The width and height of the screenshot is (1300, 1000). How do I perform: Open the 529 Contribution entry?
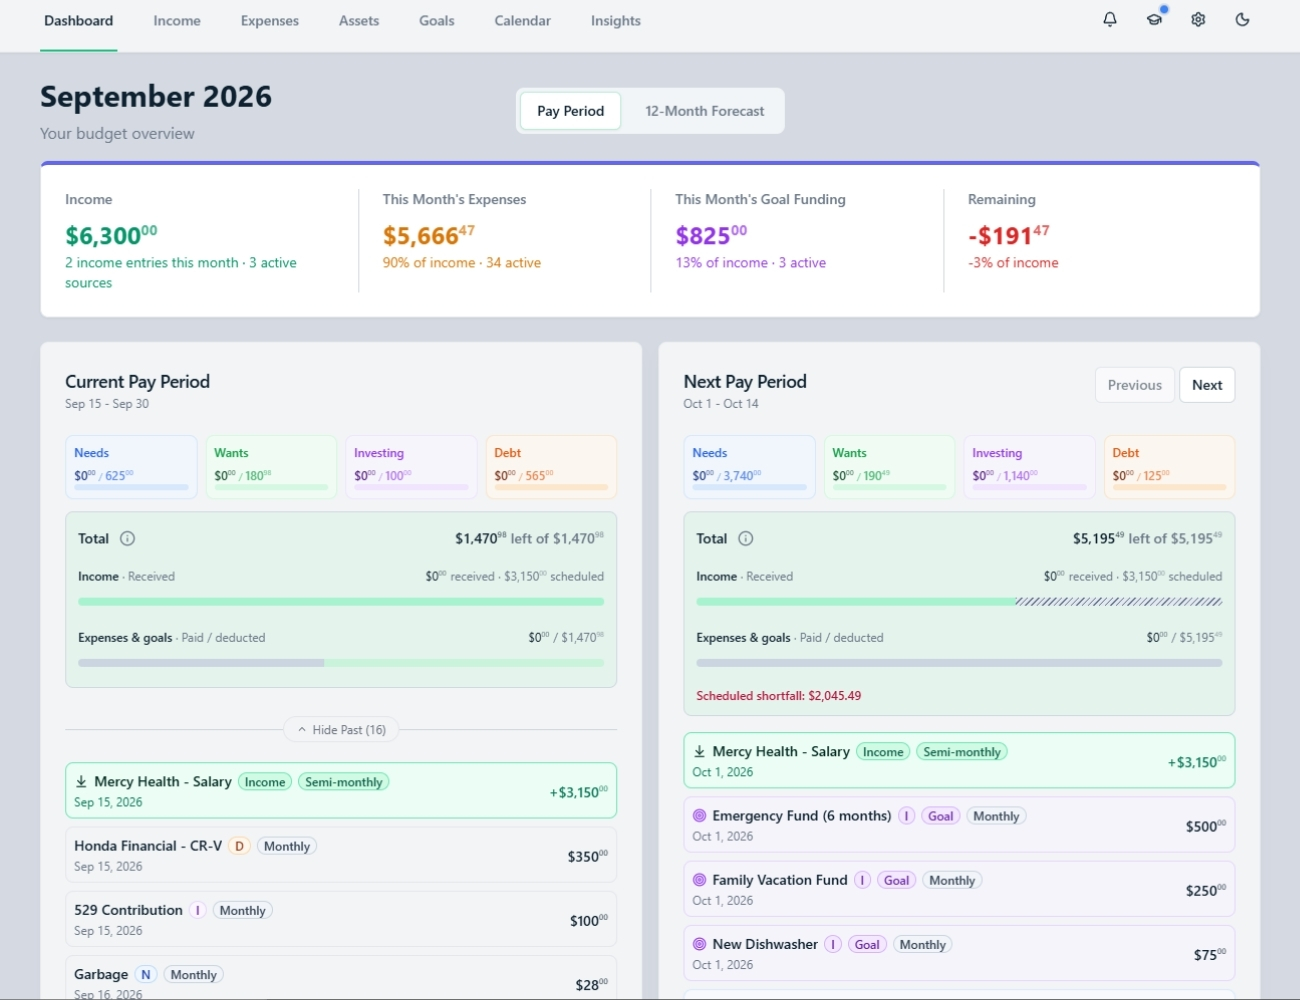click(341, 919)
